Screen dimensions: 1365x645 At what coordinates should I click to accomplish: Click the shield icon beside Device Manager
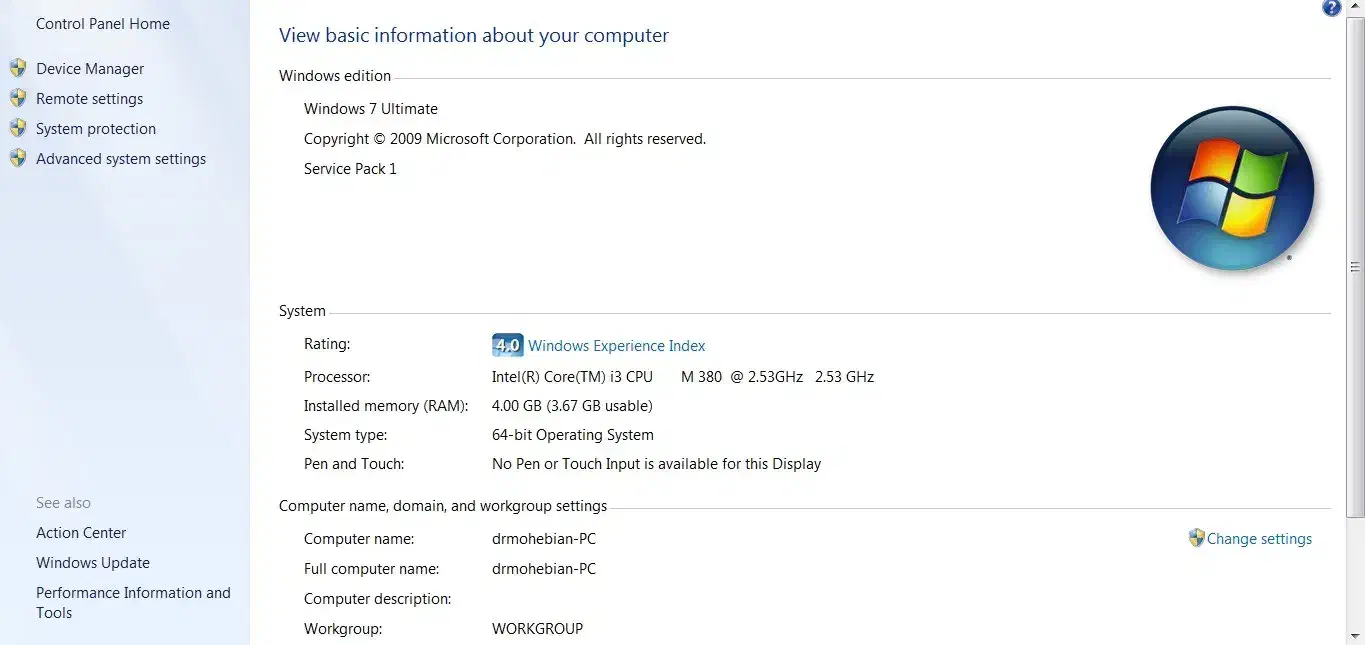click(18, 68)
